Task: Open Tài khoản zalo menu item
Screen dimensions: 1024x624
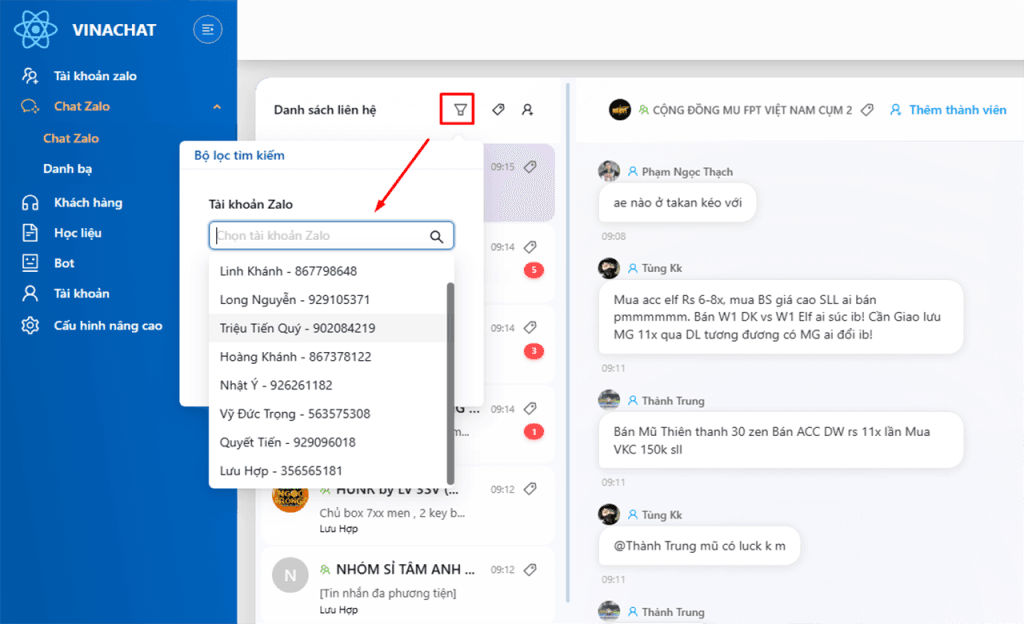Action: click(95, 76)
